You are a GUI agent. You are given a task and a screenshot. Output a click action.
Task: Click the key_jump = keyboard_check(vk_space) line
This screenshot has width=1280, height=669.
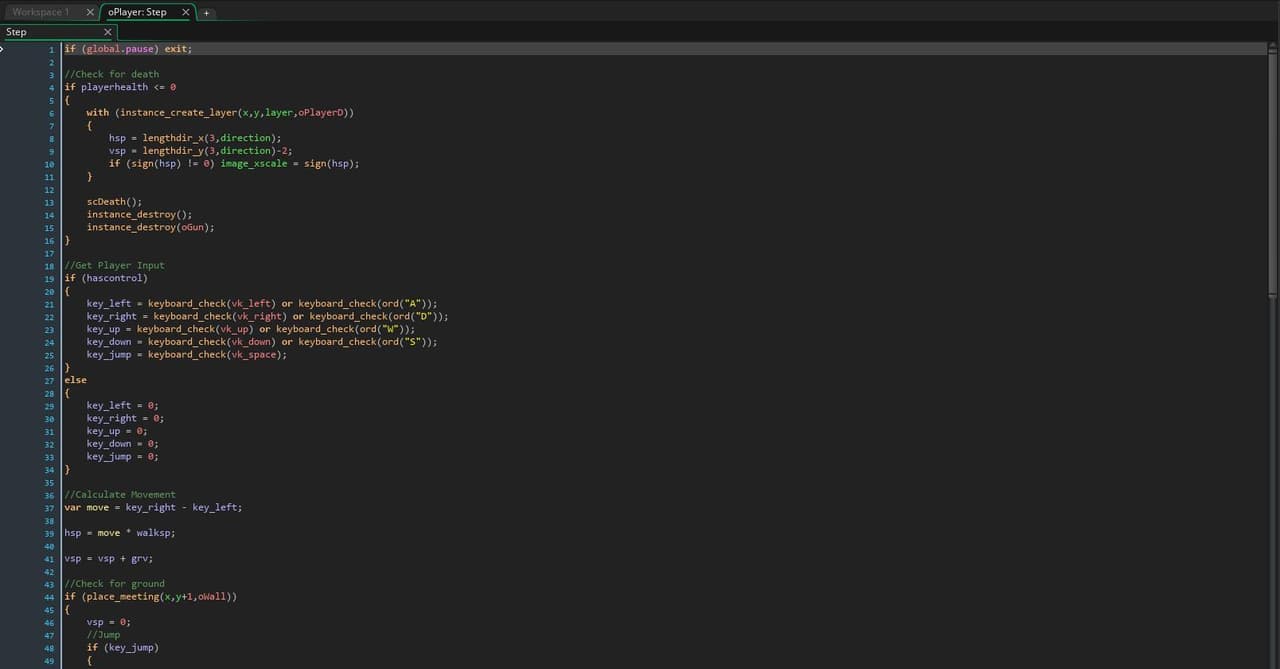pos(186,354)
